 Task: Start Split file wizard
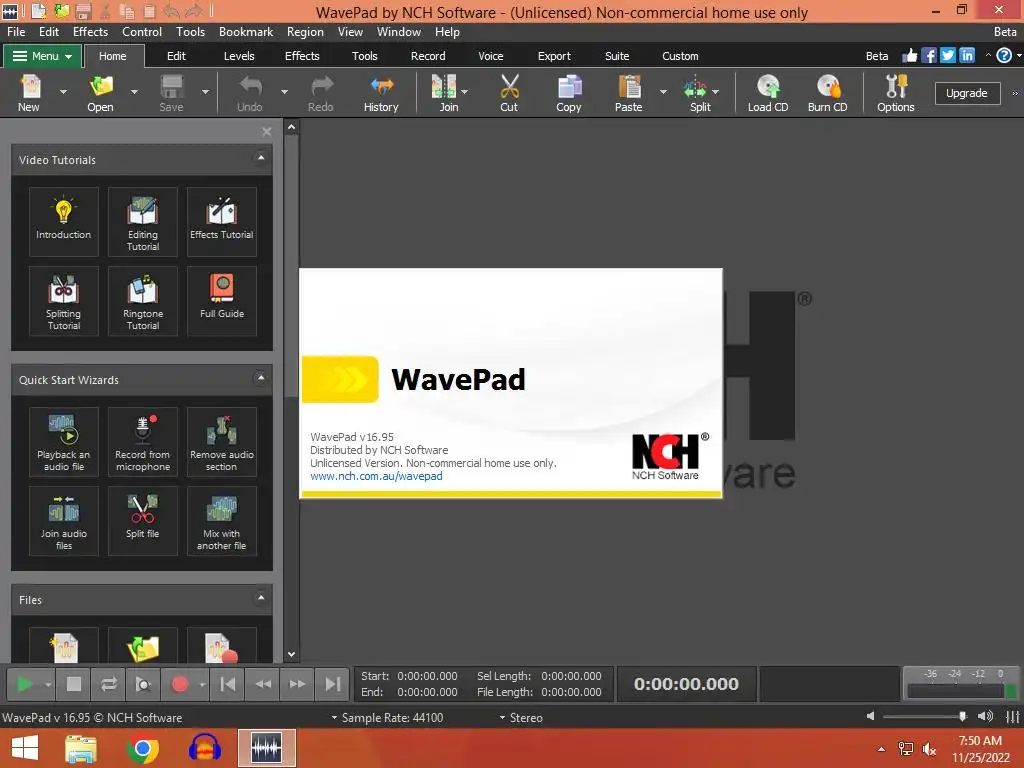(142, 520)
